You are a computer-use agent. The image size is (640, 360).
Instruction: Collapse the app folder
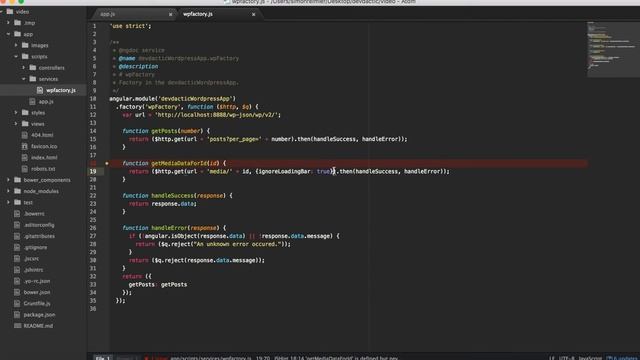[x=9, y=34]
